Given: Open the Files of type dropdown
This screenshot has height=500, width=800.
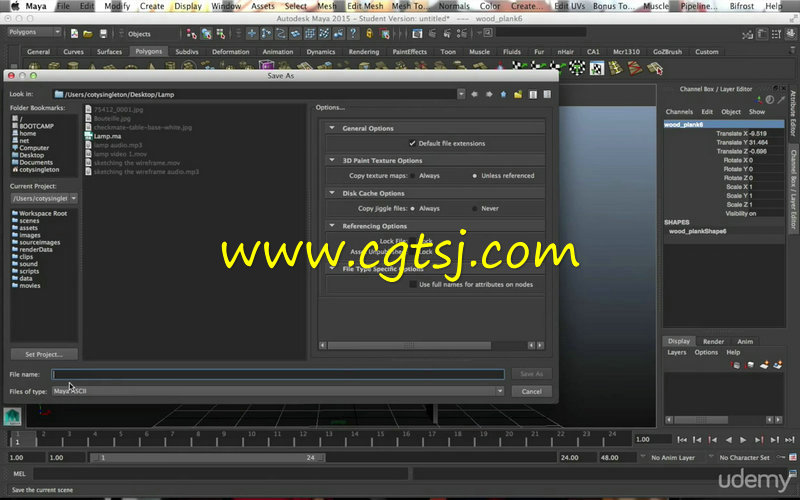Looking at the screenshot, I should coord(499,391).
